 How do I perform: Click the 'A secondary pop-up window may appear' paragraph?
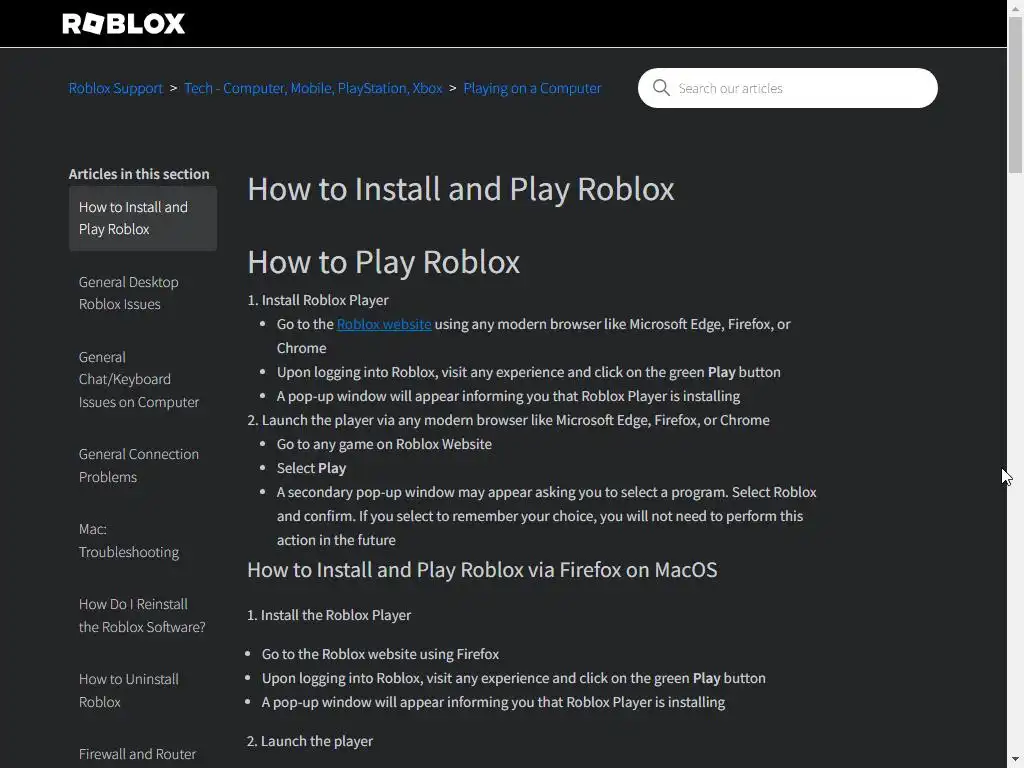(x=547, y=516)
